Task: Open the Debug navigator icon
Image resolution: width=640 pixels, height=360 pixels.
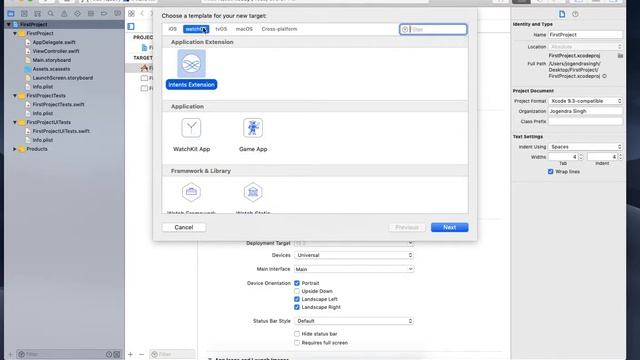Action: click(91, 13)
